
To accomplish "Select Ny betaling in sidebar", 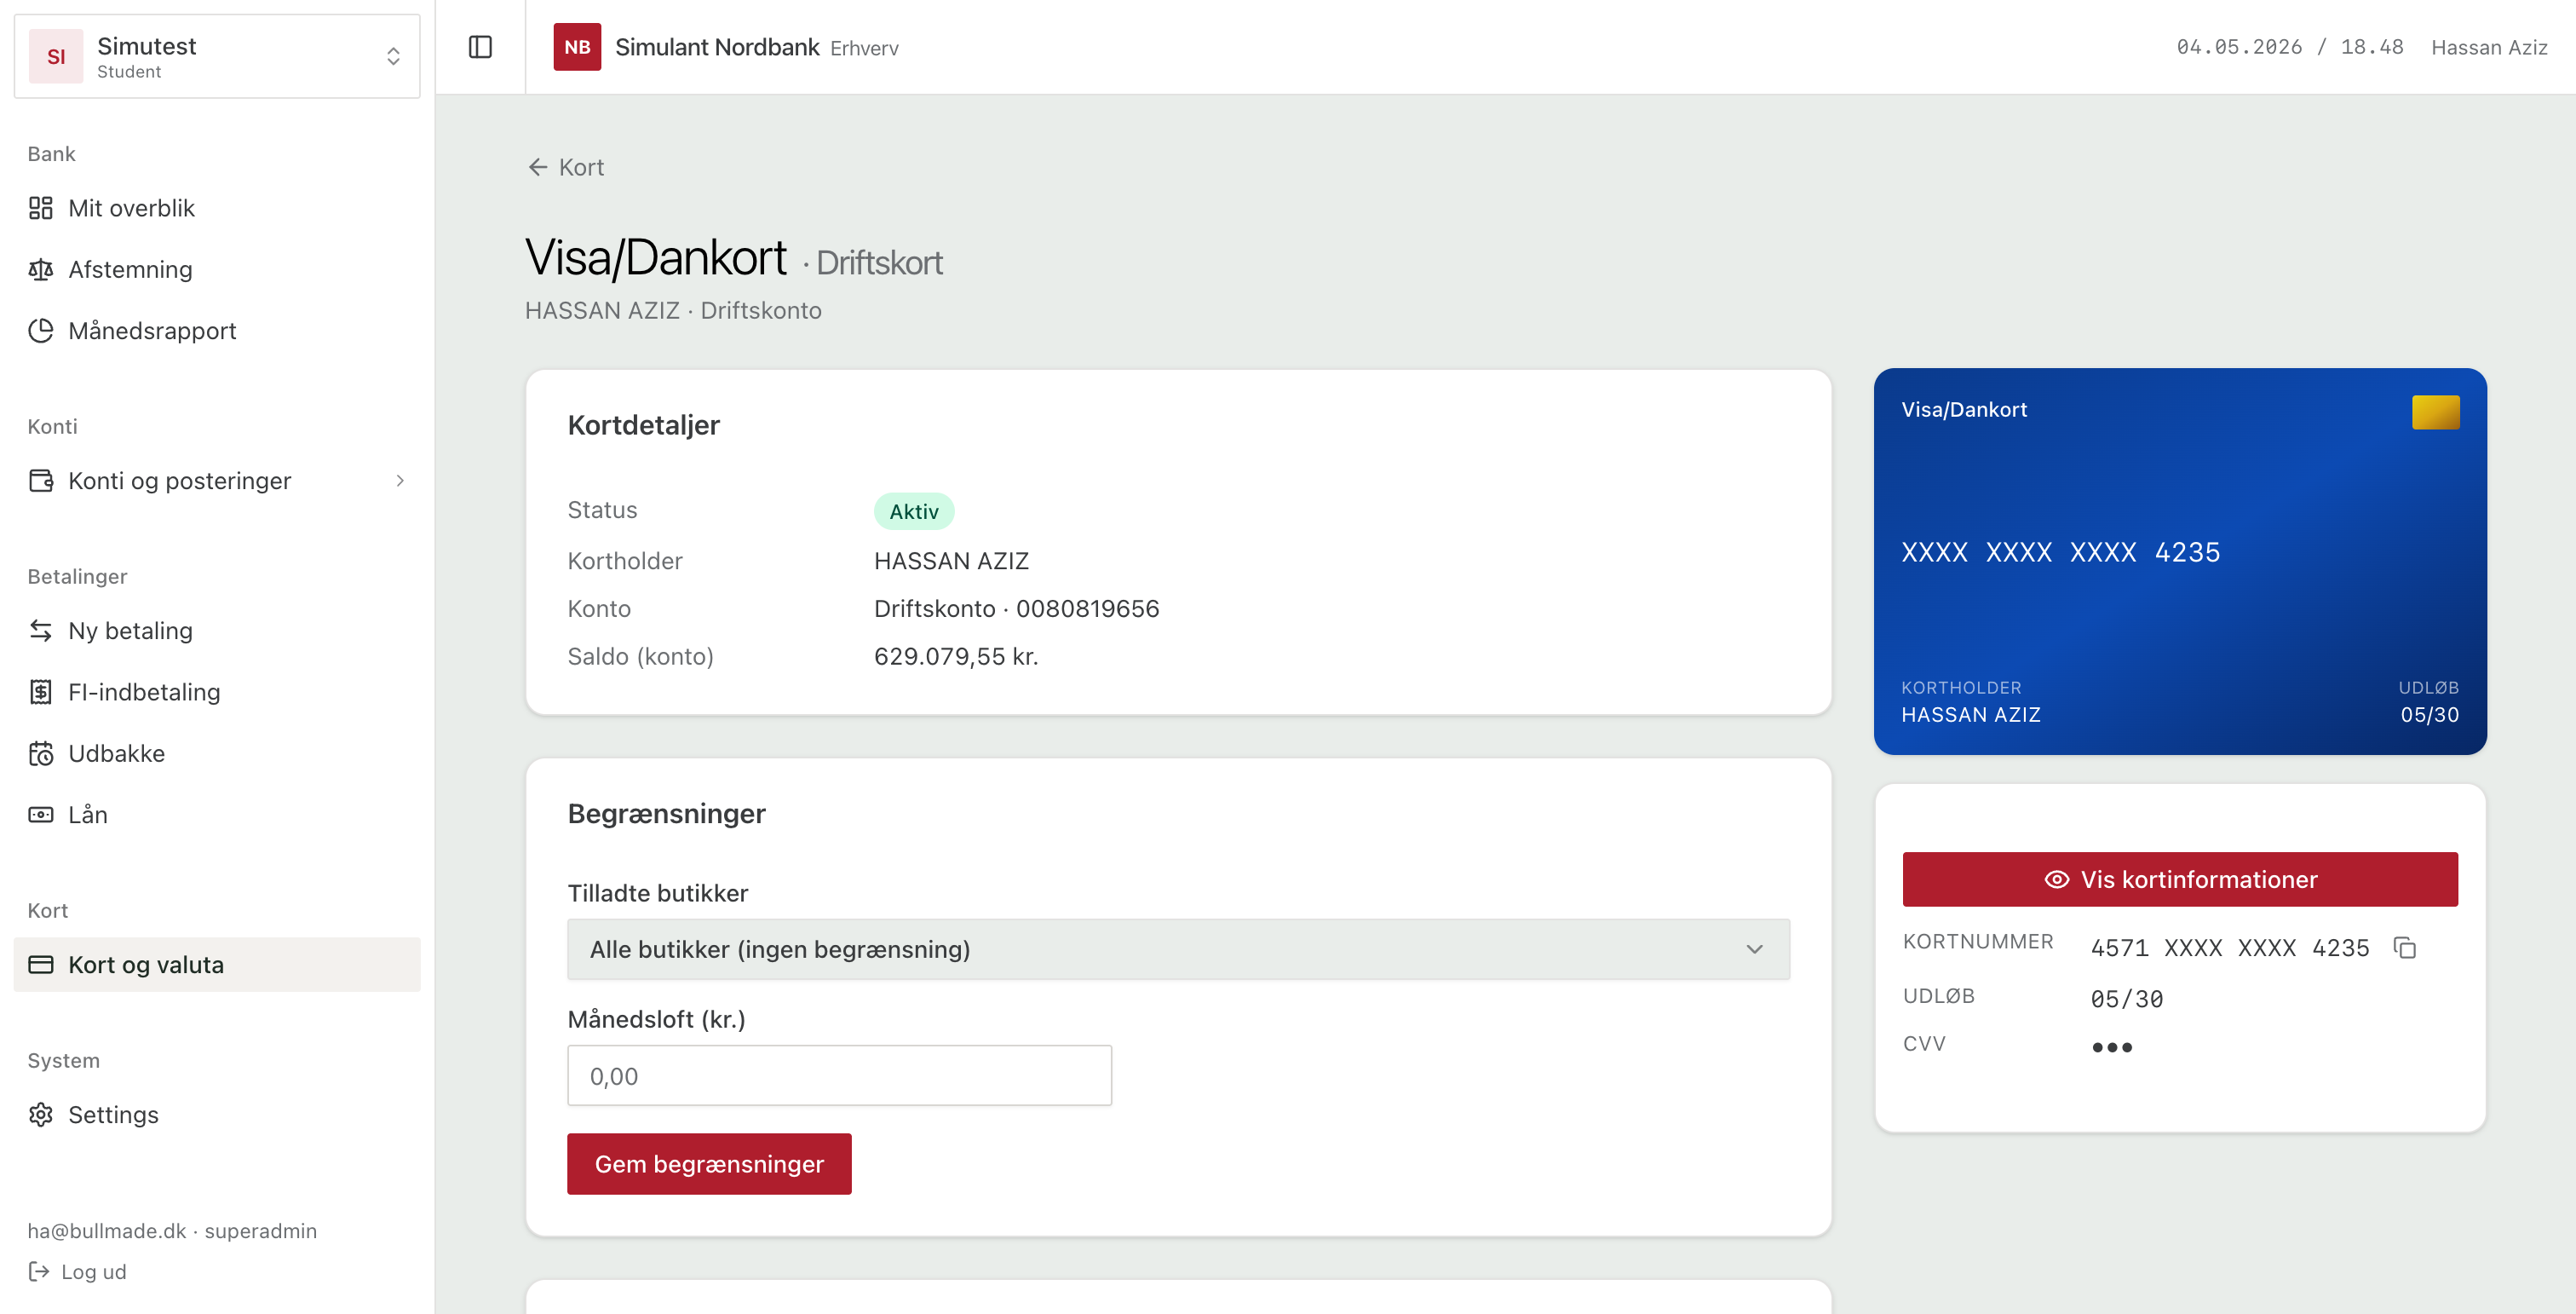I will (x=217, y=630).
